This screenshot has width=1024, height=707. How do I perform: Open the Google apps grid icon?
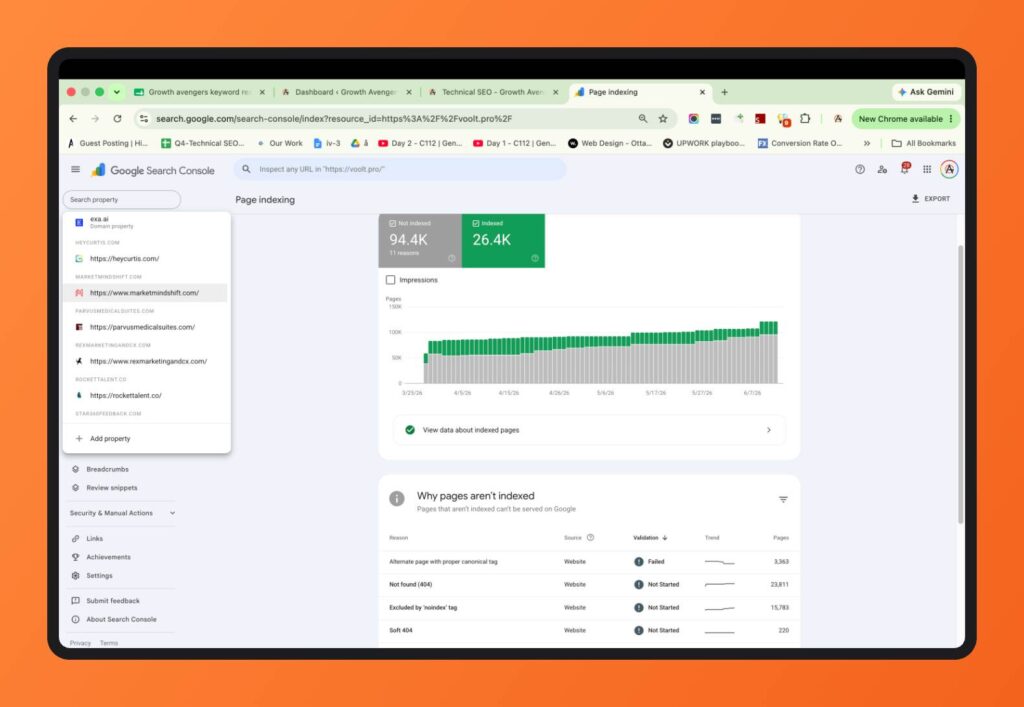927,170
